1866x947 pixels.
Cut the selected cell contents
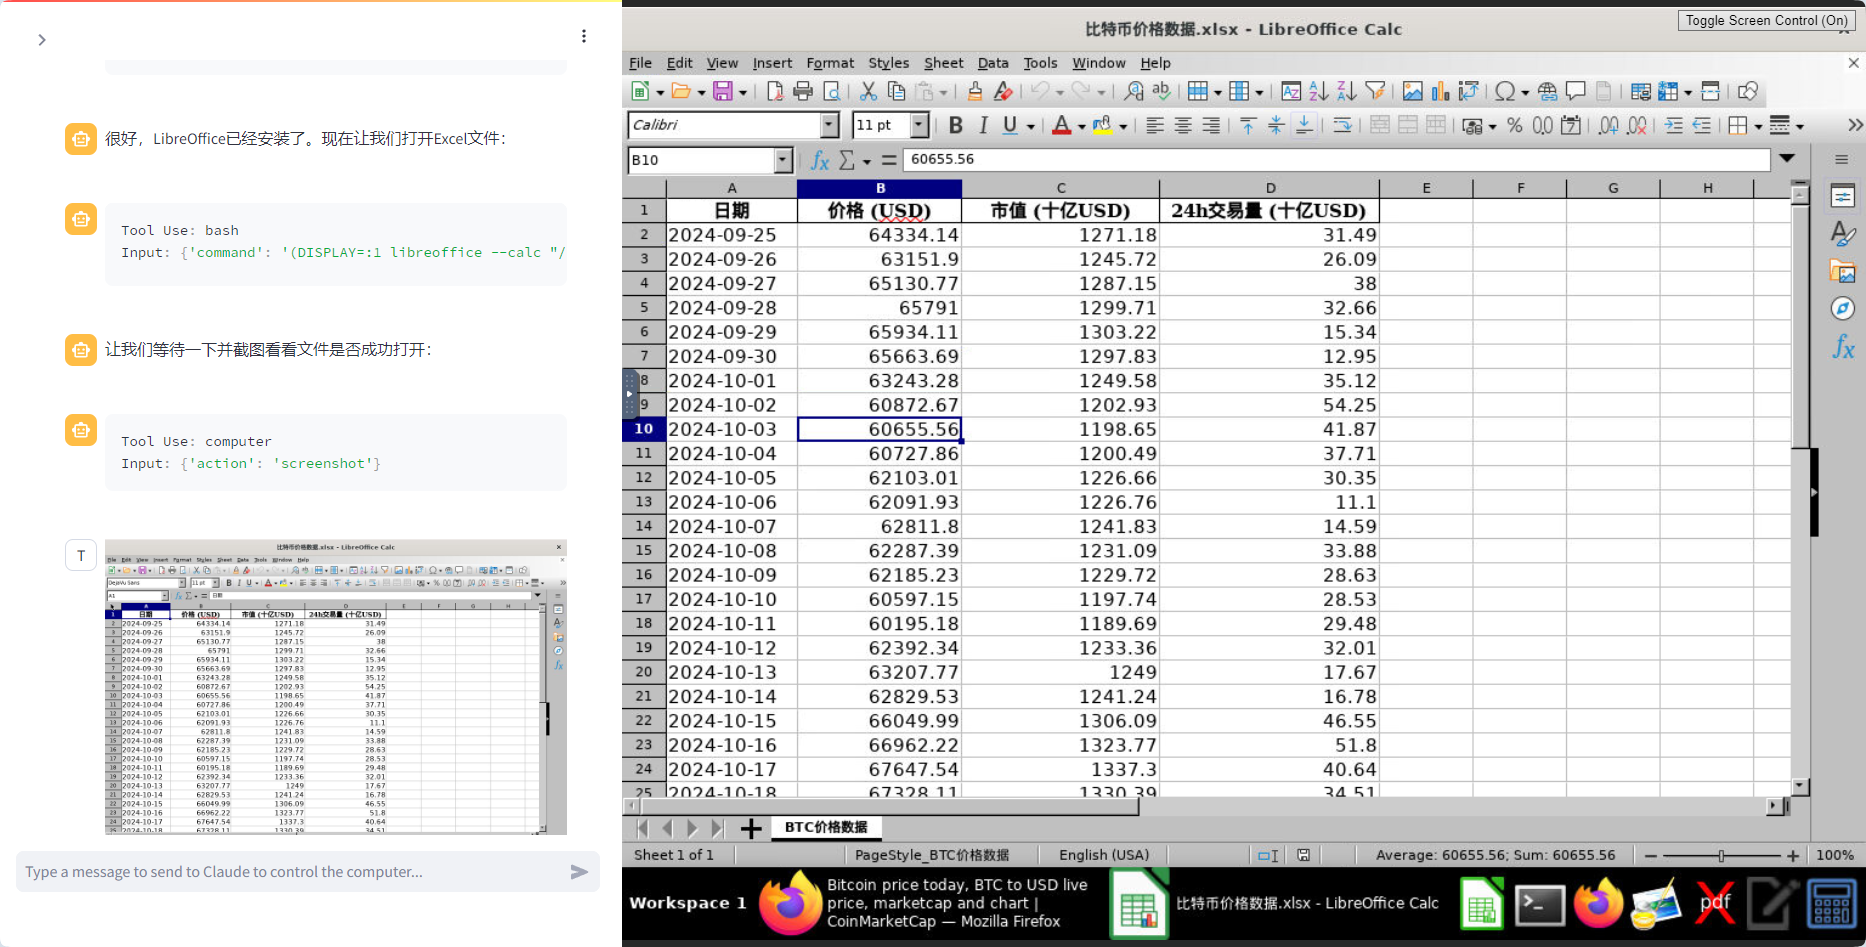[868, 92]
